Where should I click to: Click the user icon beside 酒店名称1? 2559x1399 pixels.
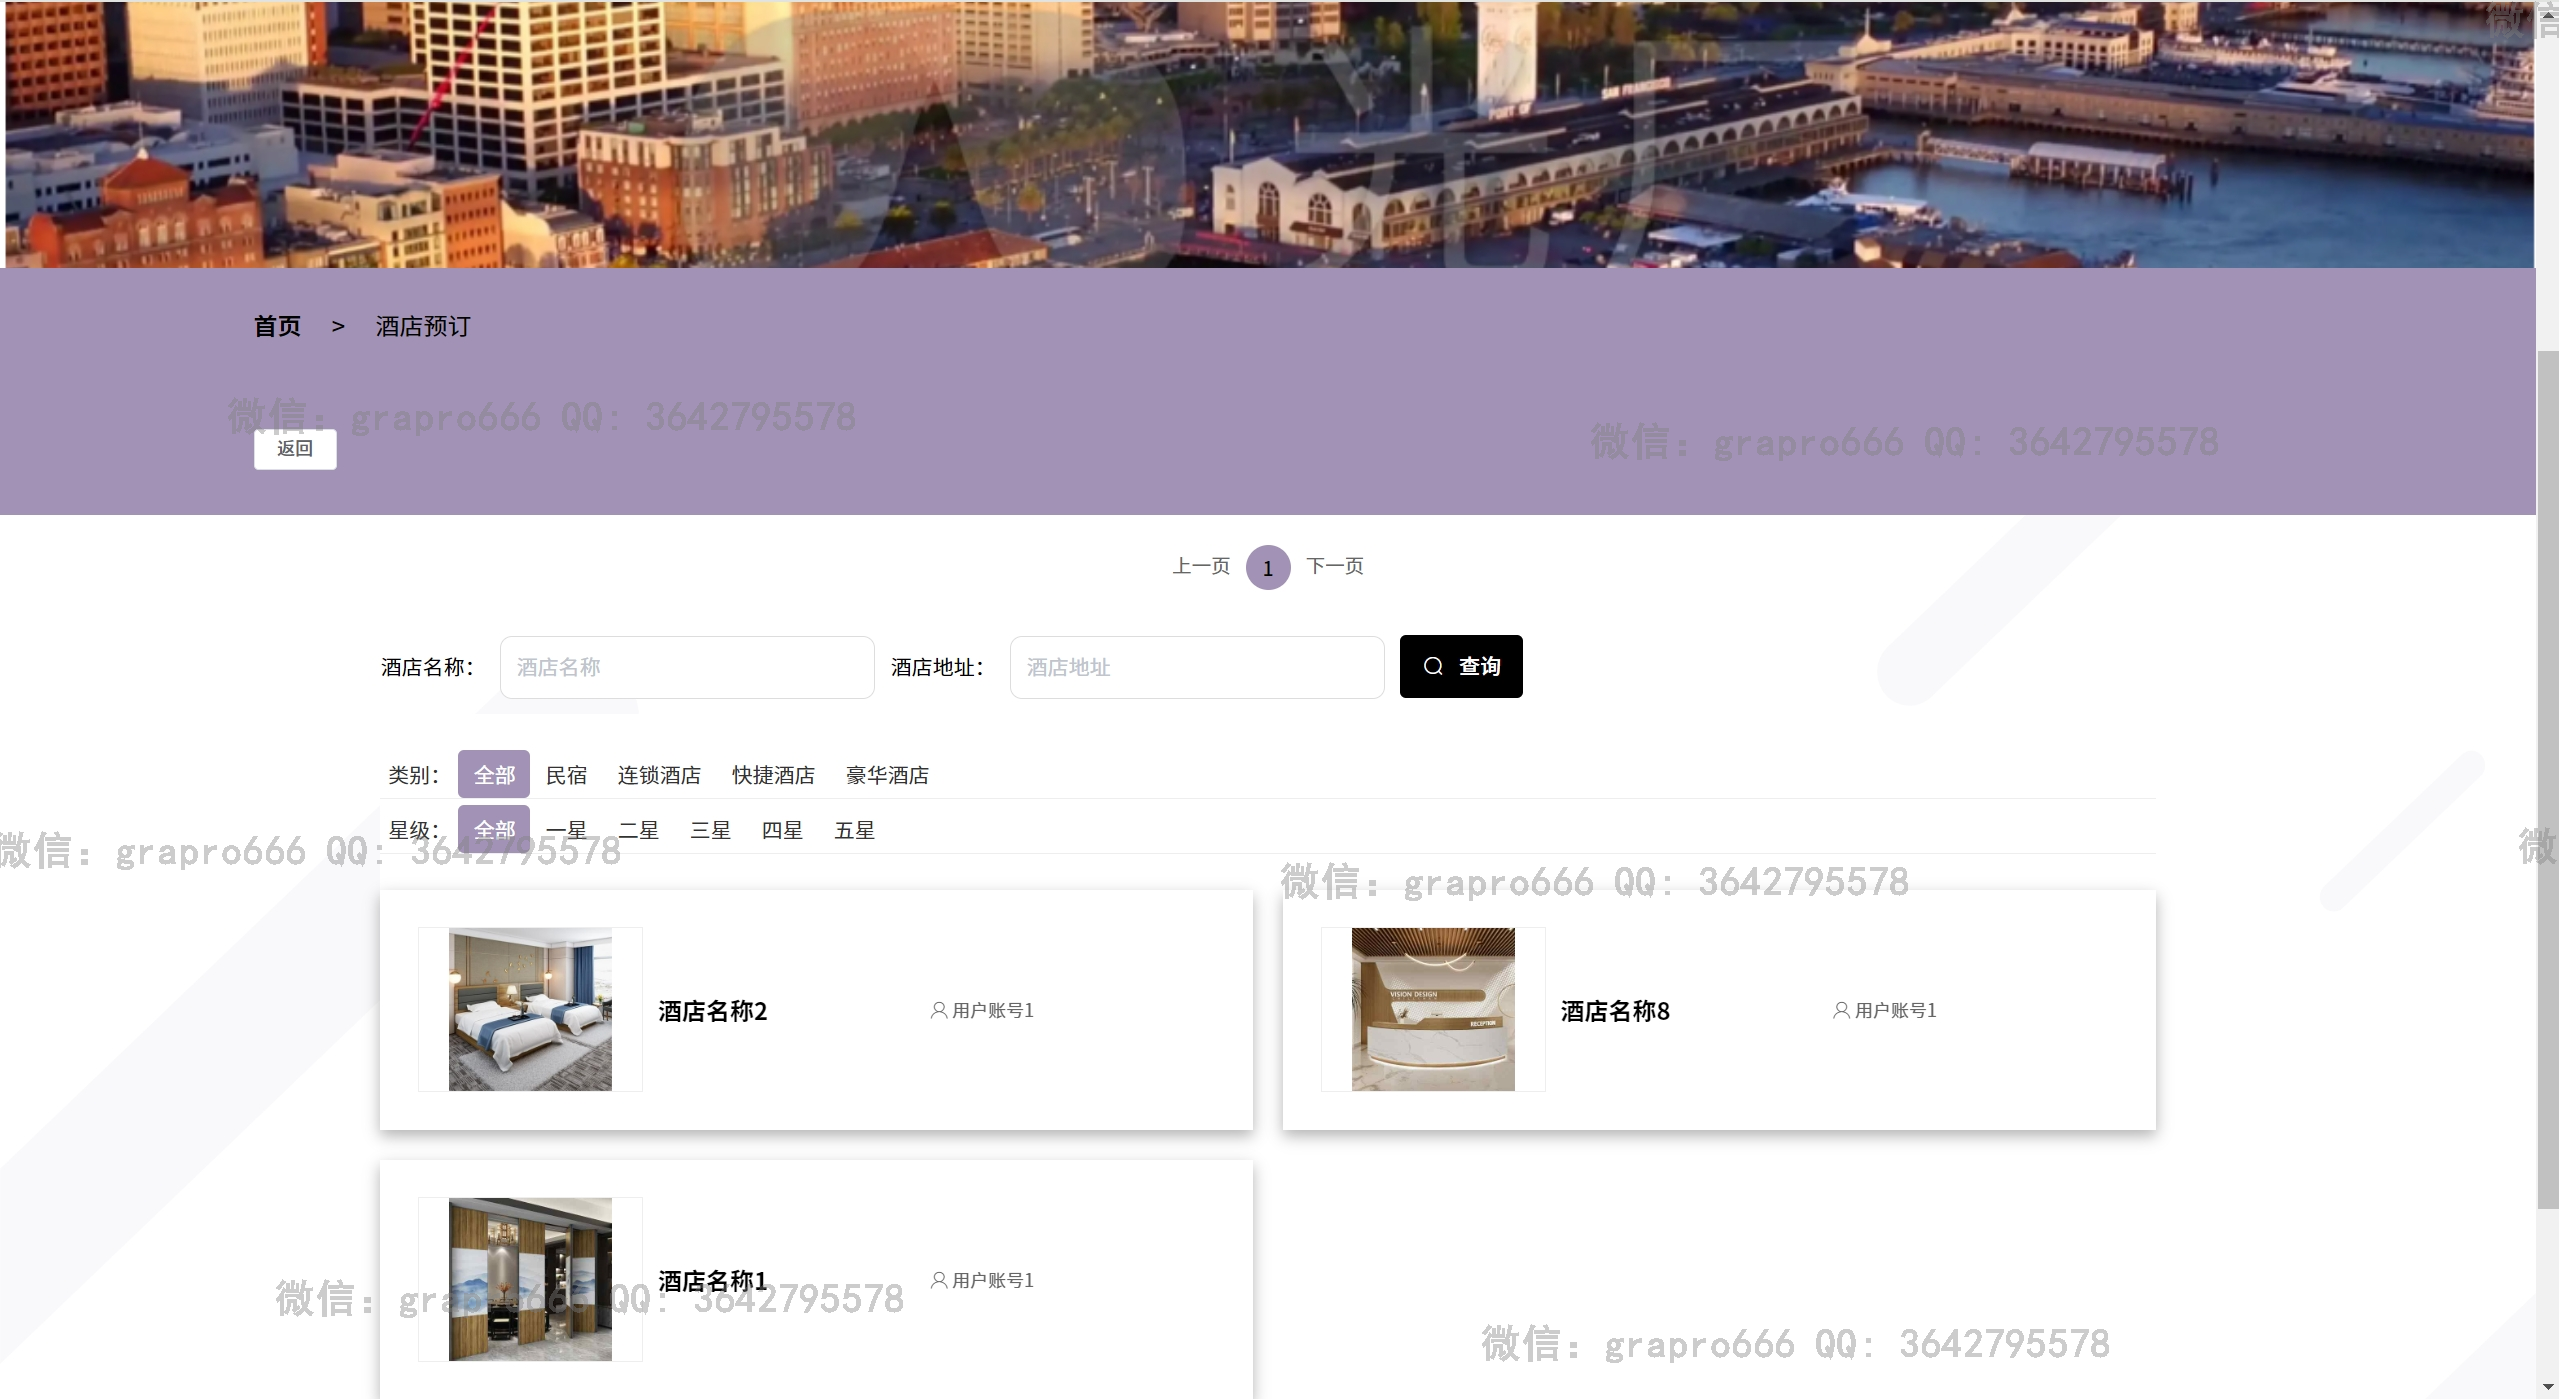point(938,1280)
